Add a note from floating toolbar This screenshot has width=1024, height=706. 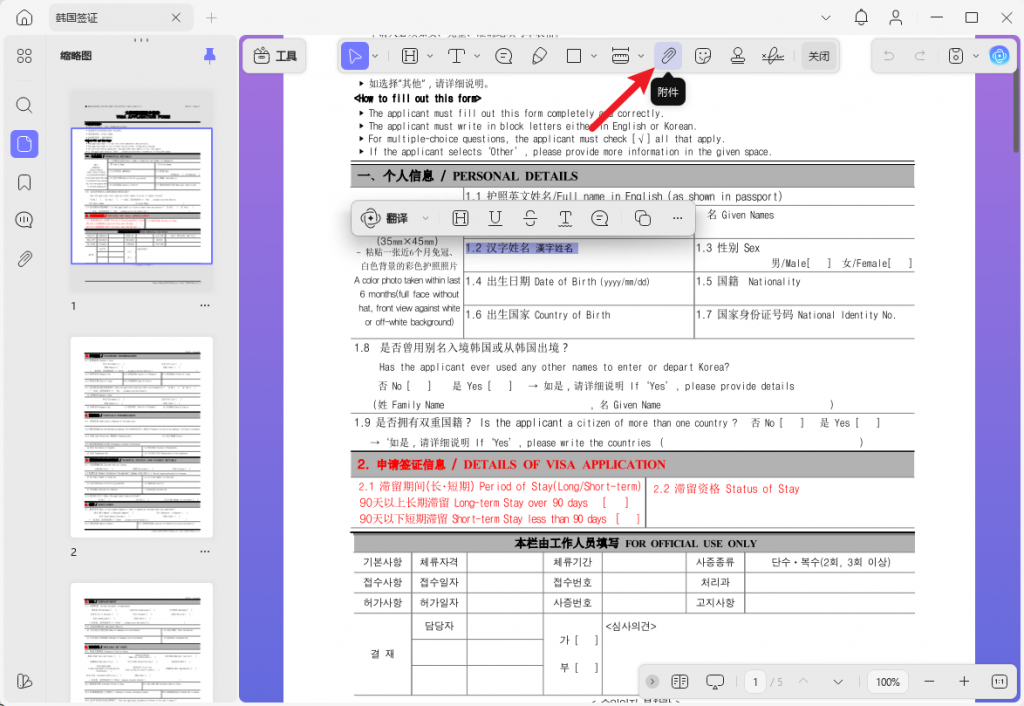click(600, 218)
